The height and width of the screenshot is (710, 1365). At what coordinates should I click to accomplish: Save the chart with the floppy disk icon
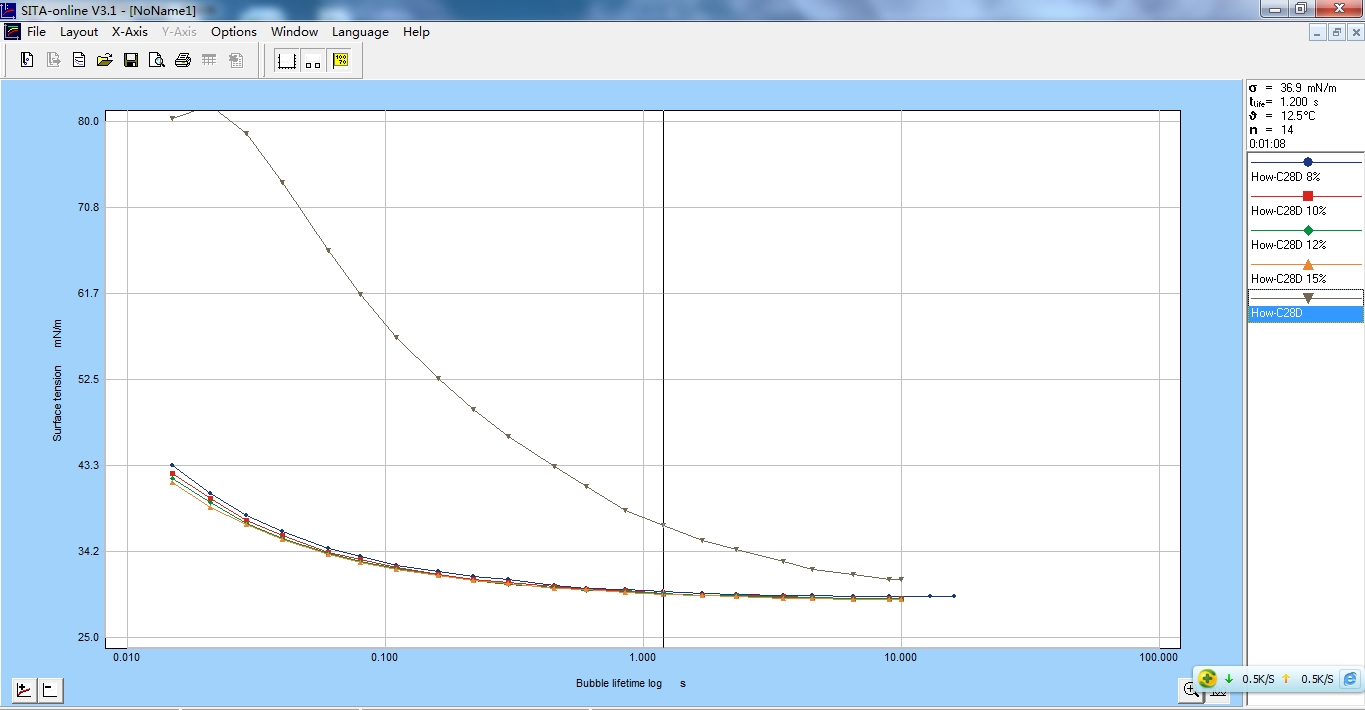coord(130,61)
